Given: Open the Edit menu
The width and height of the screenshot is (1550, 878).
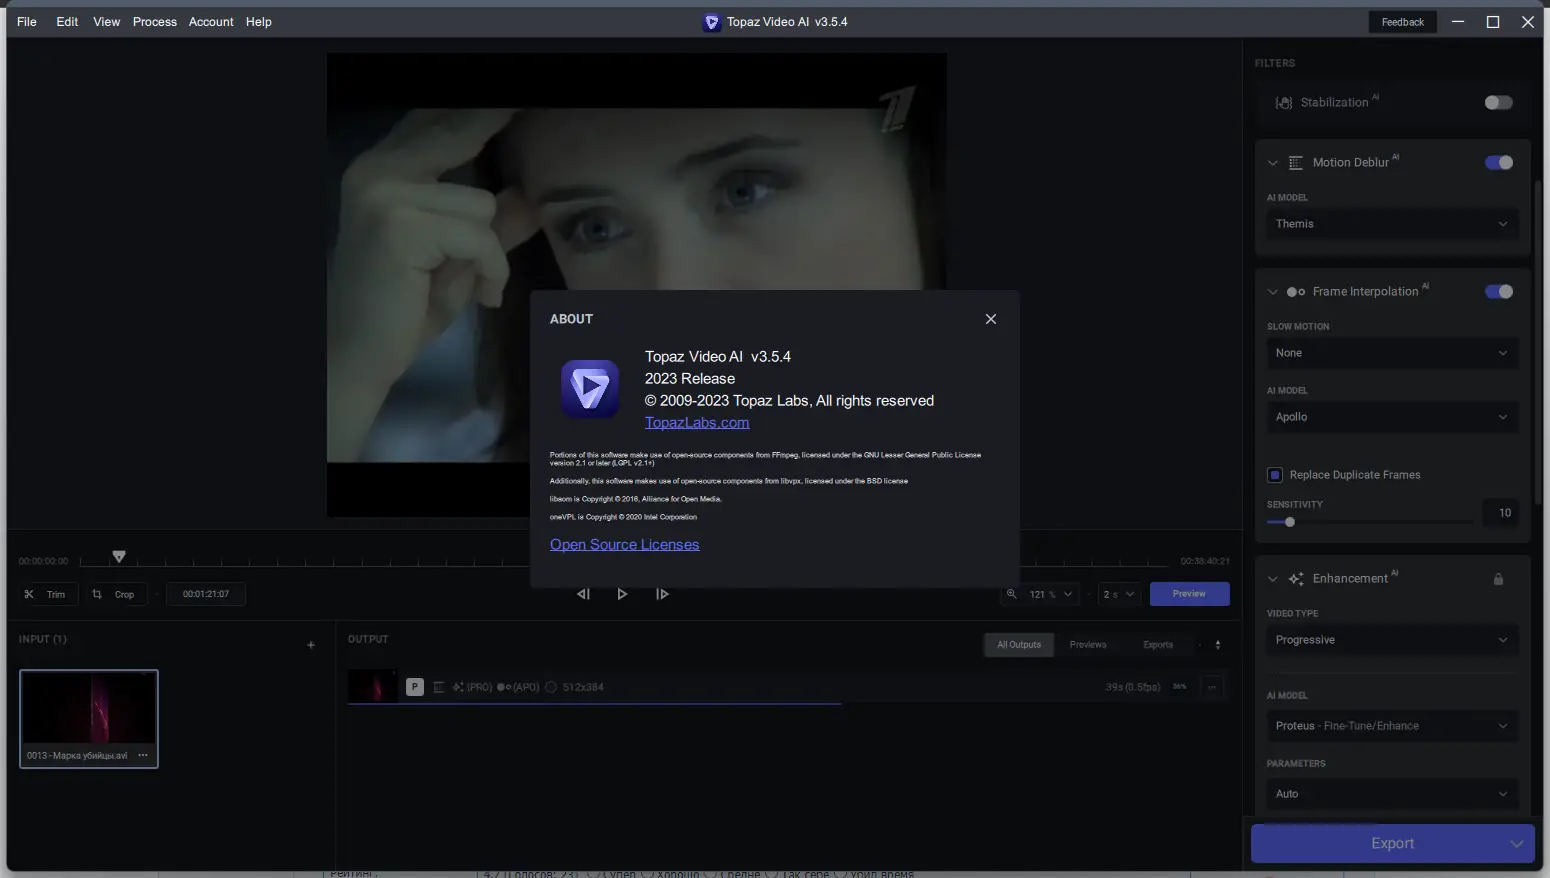Looking at the screenshot, I should pos(67,22).
